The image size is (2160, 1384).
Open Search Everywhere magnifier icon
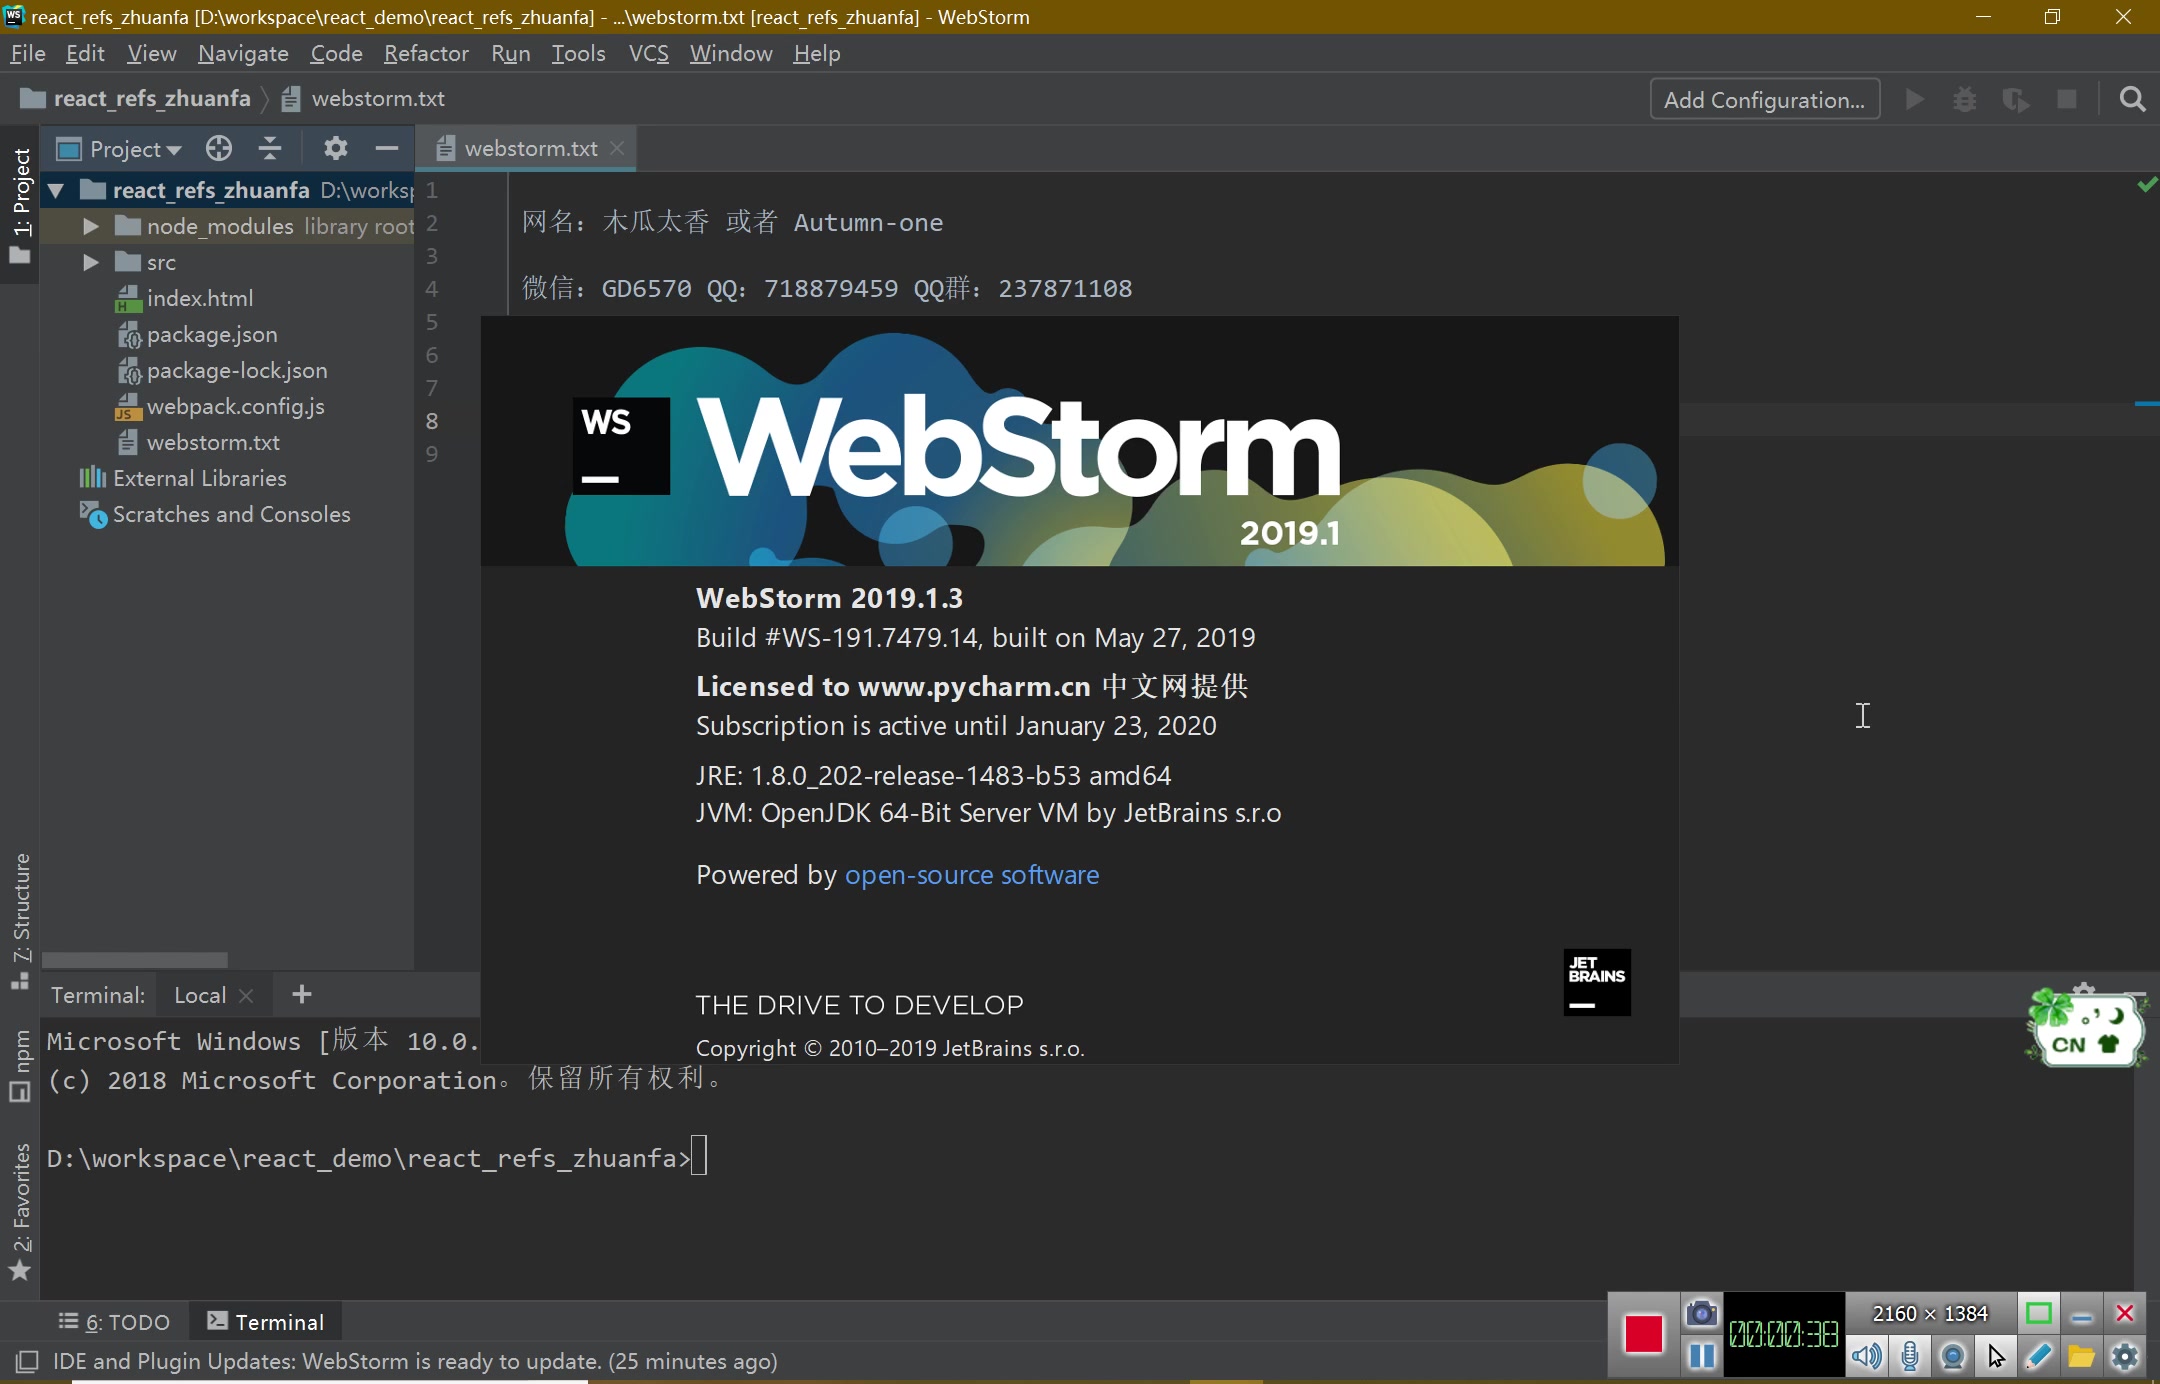(x=2132, y=99)
